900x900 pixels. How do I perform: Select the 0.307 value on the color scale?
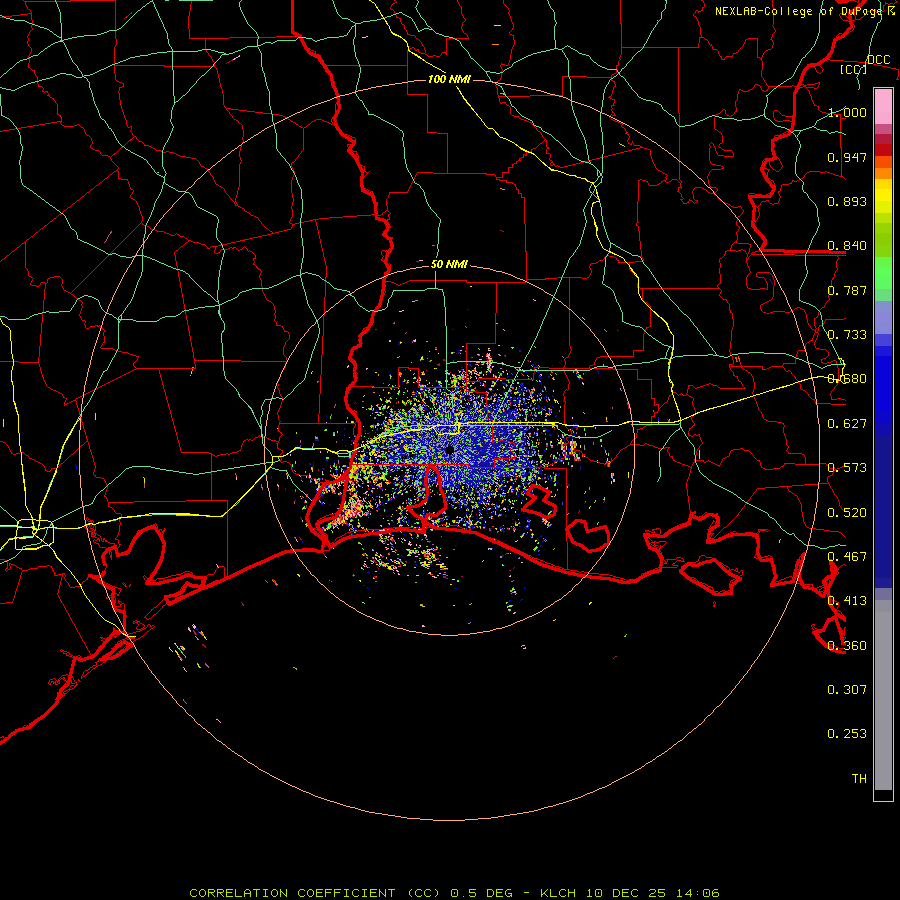(847, 690)
